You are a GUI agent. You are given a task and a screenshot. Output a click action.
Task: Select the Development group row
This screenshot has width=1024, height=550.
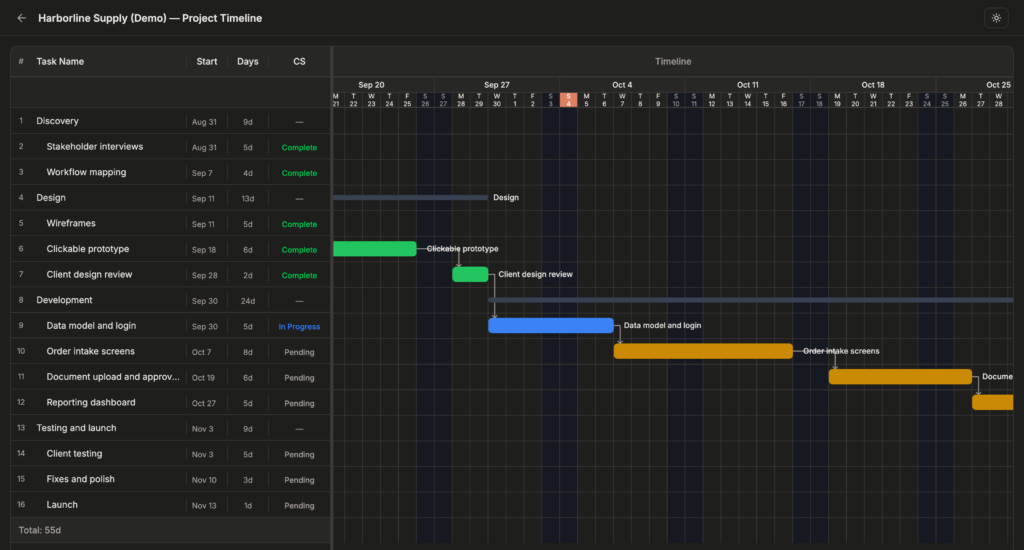click(x=170, y=300)
